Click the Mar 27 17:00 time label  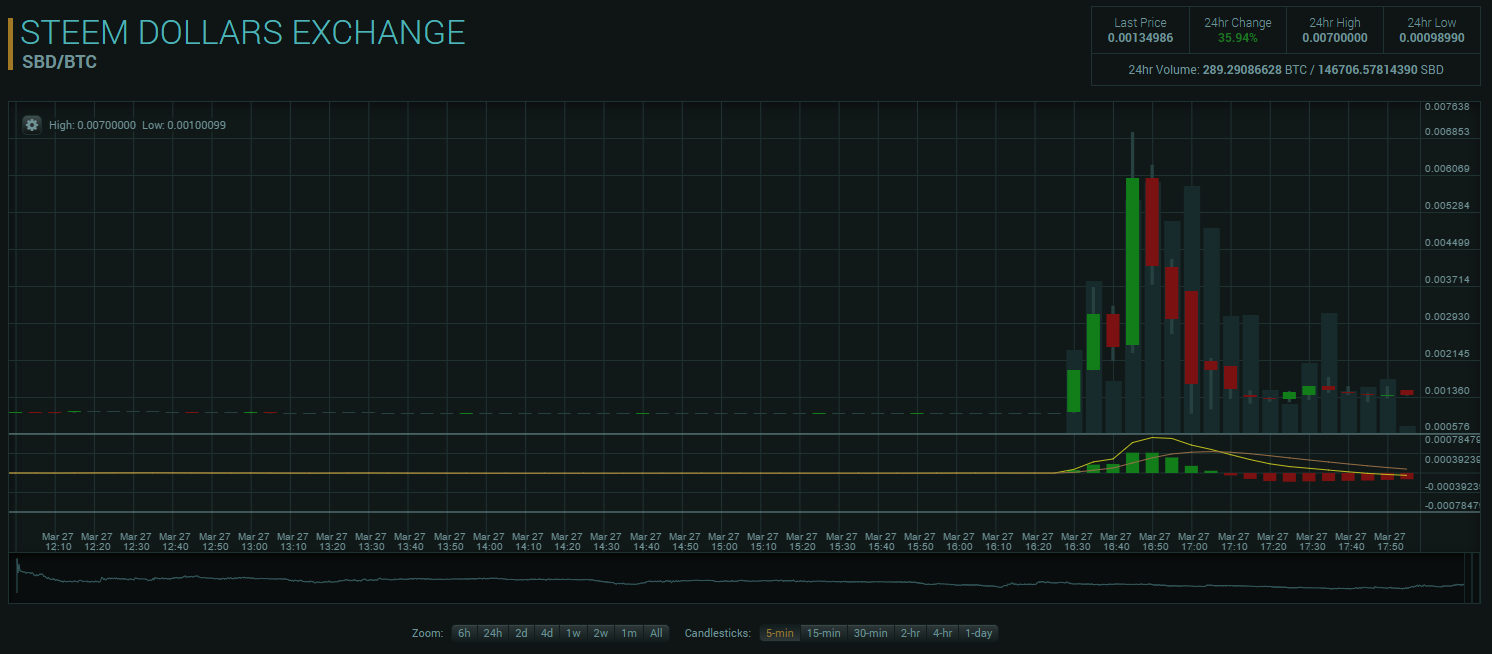[x=1194, y=541]
